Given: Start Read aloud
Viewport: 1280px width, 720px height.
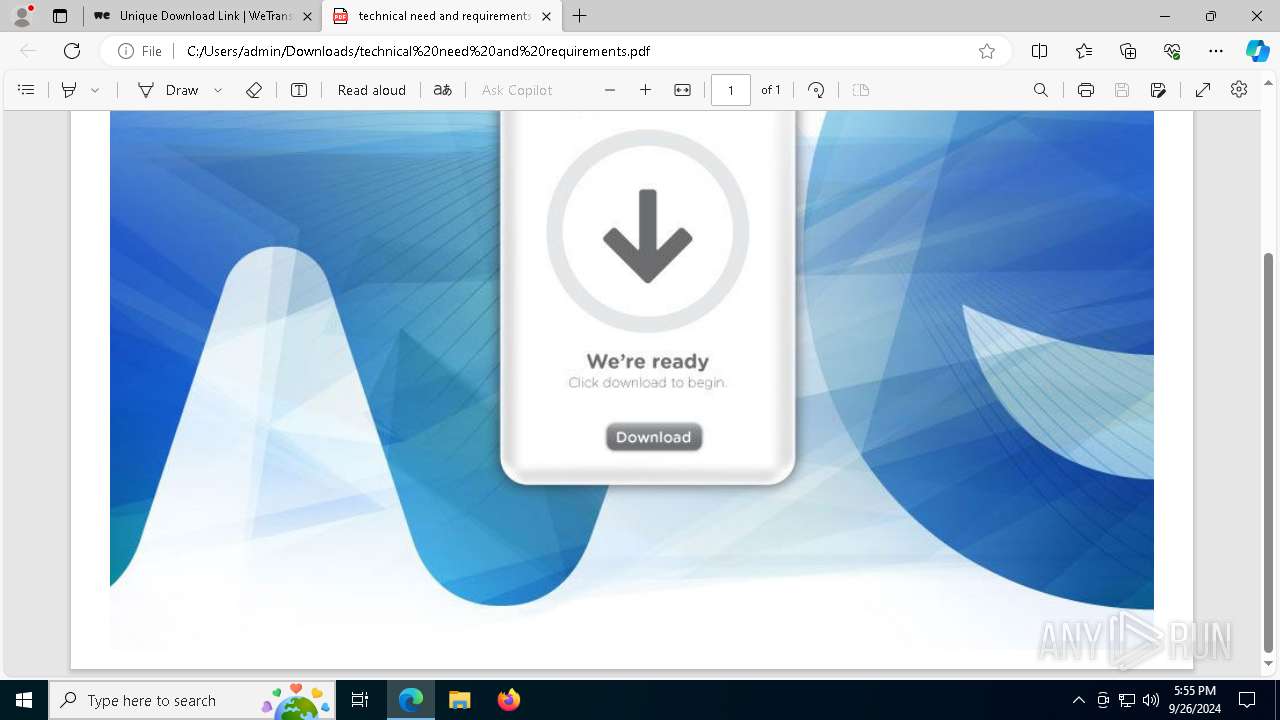Looking at the screenshot, I should 372,90.
